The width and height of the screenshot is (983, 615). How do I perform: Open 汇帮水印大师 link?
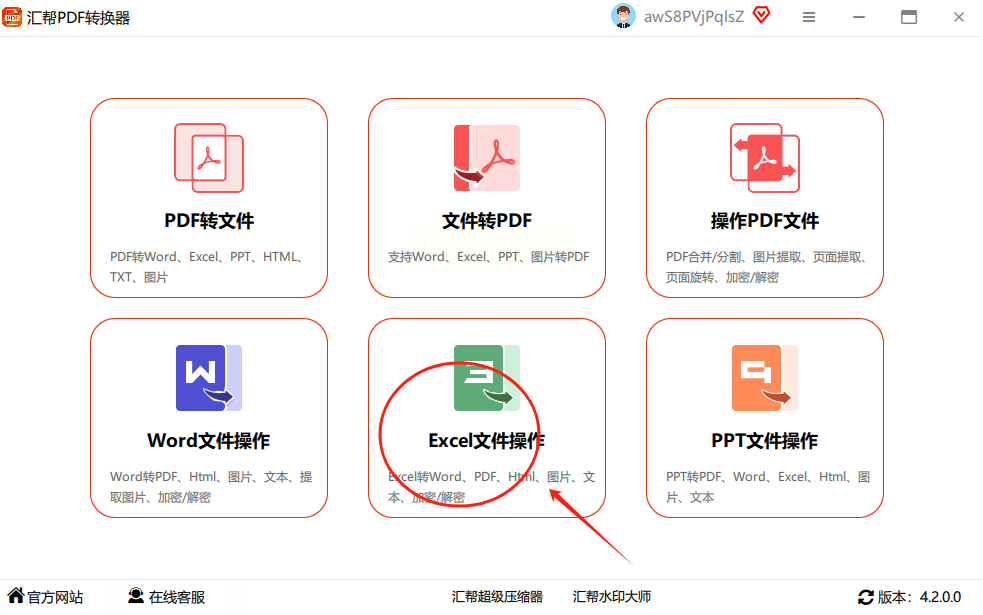612,597
